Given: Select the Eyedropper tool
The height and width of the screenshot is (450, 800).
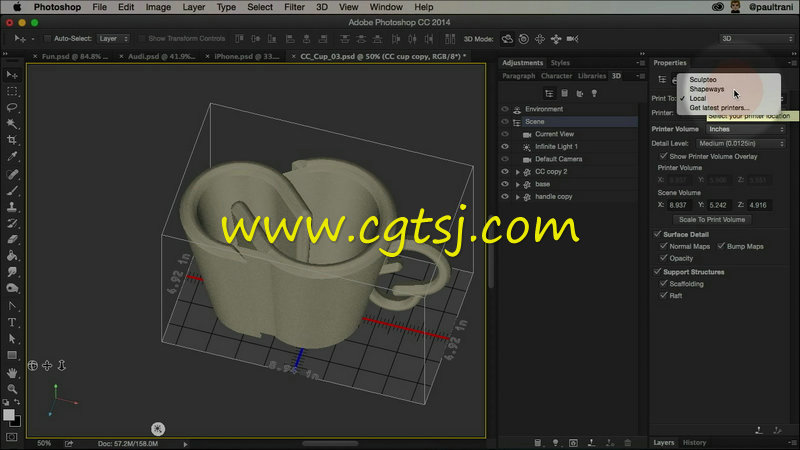Looking at the screenshot, I should click(12, 156).
